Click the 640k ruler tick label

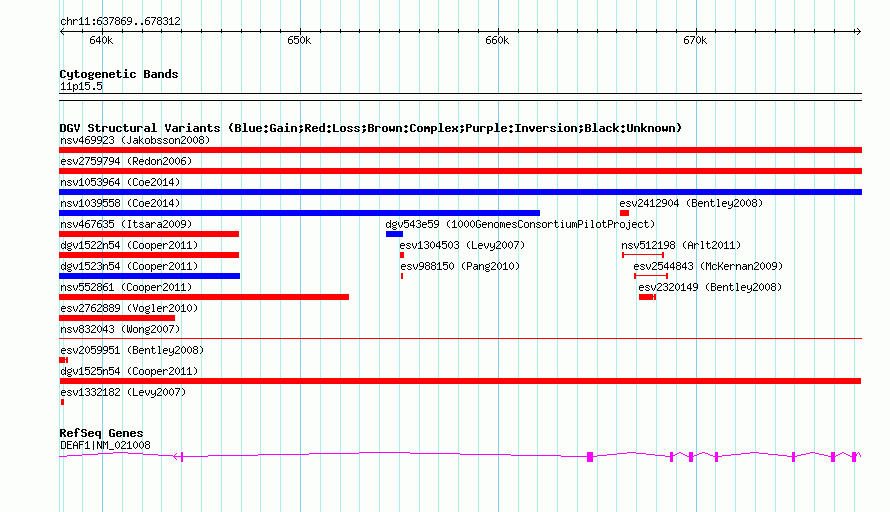pyautogui.click(x=101, y=40)
